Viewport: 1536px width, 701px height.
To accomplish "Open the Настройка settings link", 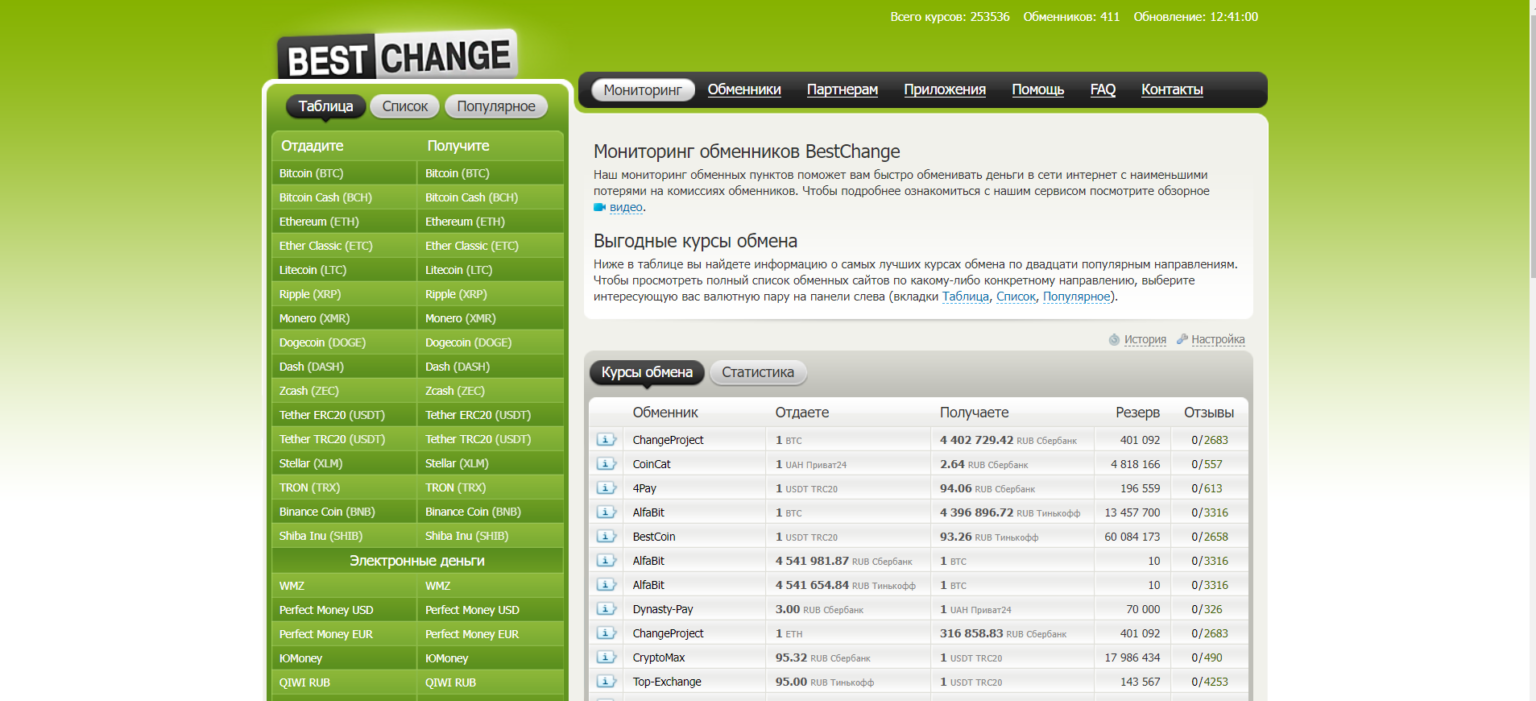I will pos(1218,339).
